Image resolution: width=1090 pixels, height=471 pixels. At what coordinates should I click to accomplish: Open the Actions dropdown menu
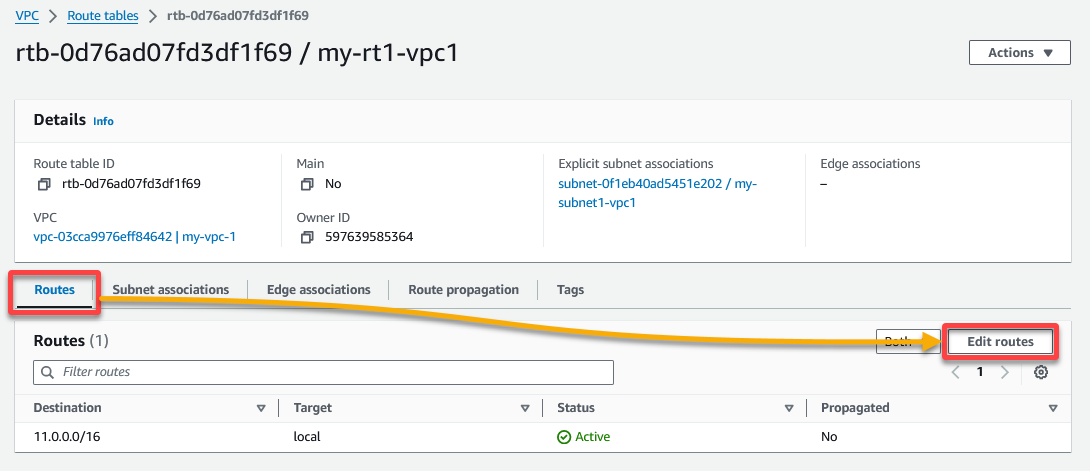[1020, 53]
